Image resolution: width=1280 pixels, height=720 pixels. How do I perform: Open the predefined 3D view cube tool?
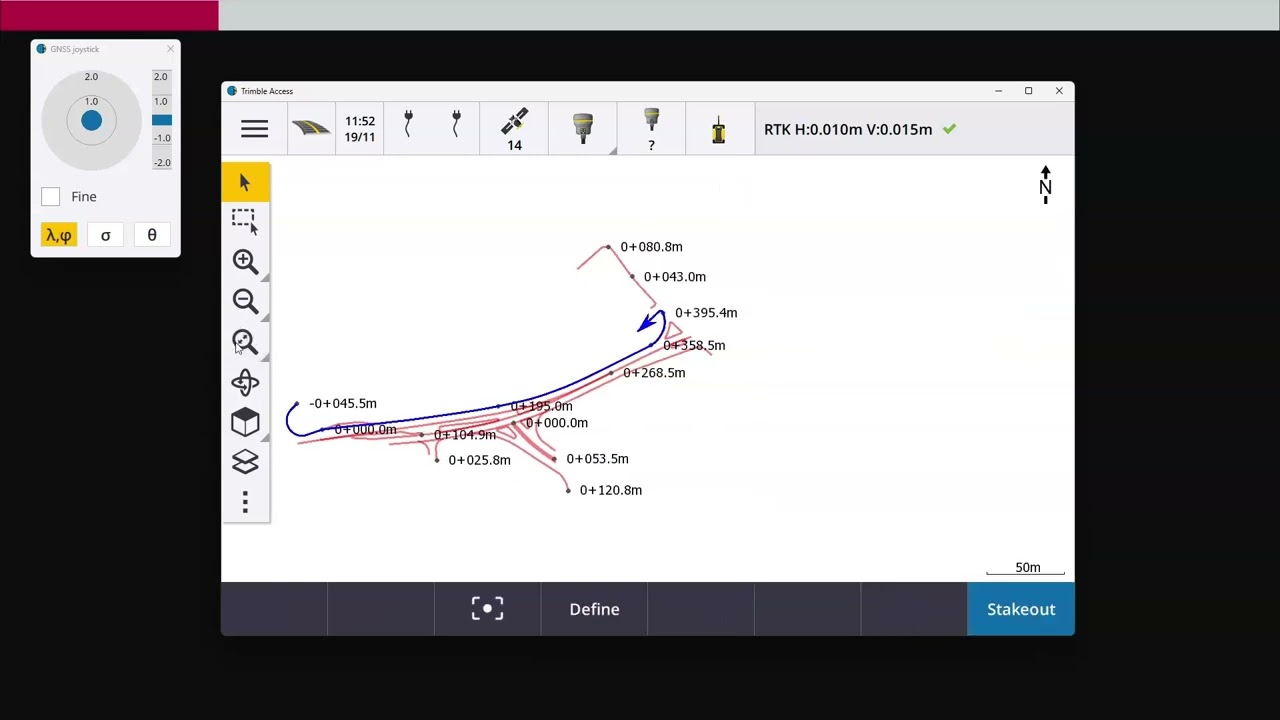tap(245, 422)
